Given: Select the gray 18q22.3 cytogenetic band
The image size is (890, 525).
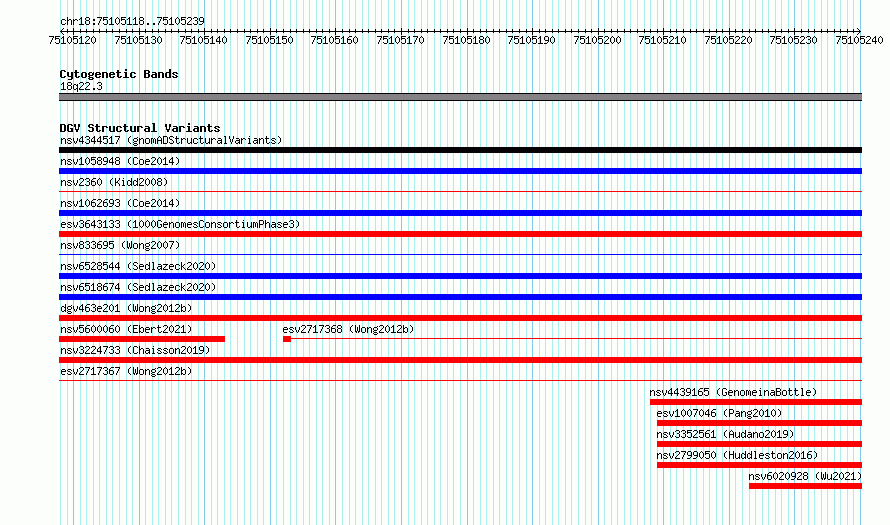Looking at the screenshot, I should 460,97.
